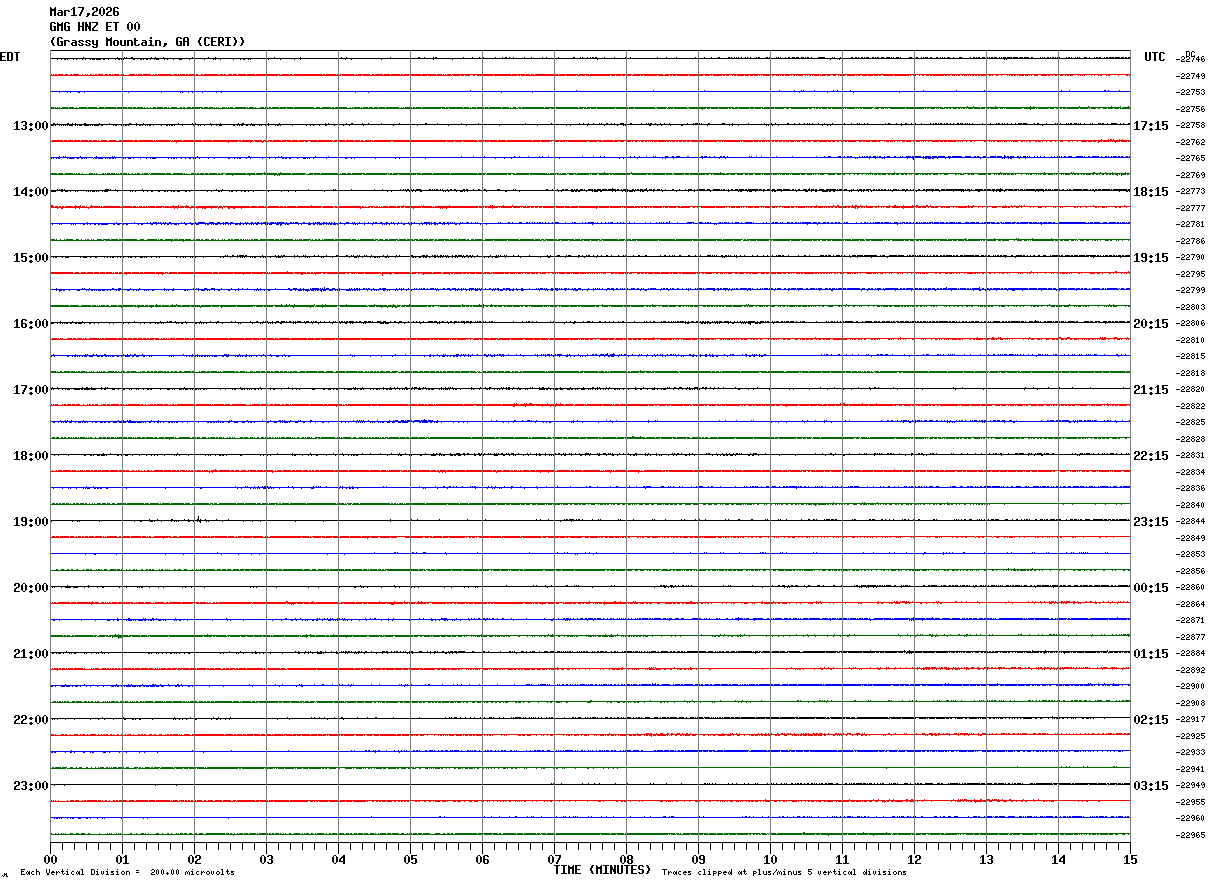Click the 15:00 EDT row label

click(x=31, y=258)
